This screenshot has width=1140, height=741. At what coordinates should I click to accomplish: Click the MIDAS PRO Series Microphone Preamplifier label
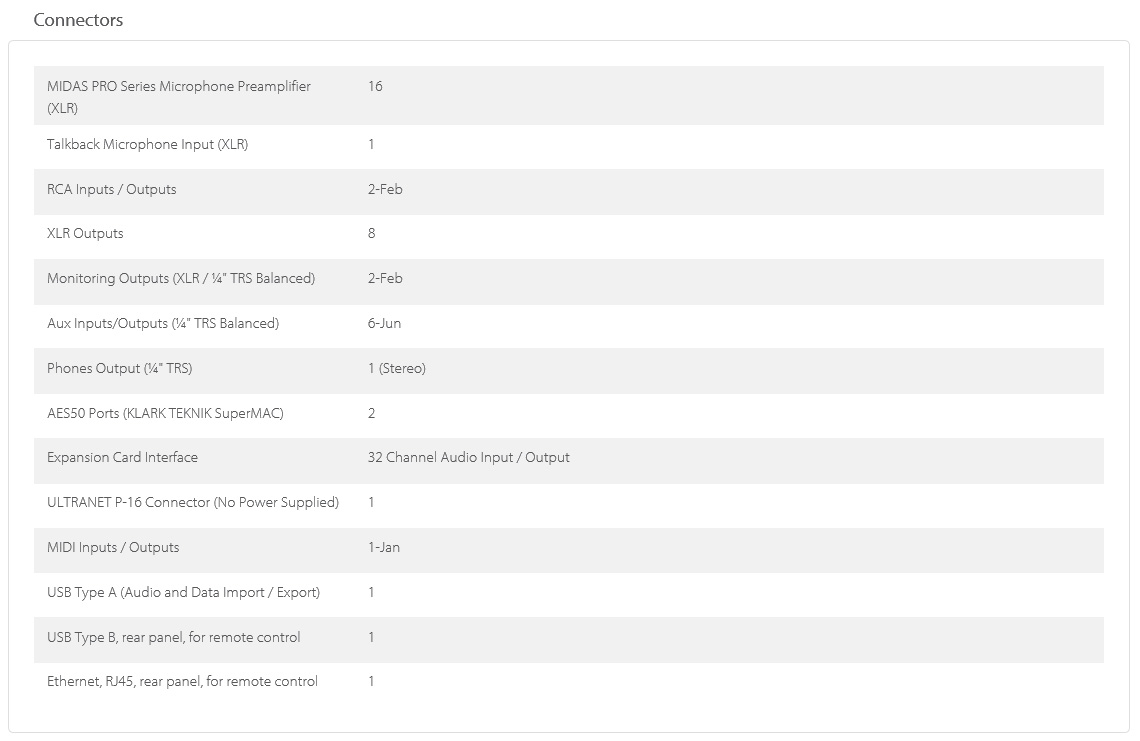point(178,87)
